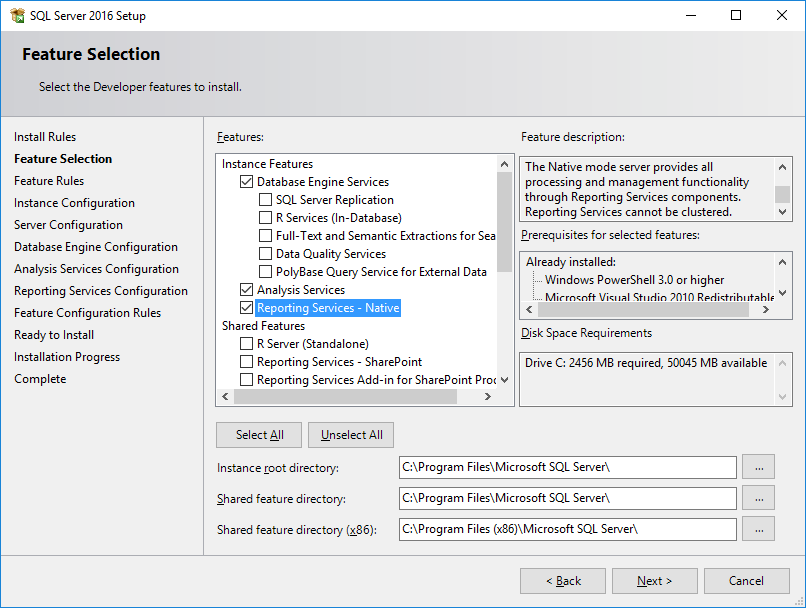Select Shared Features tree heading

pyautogui.click(x=263, y=326)
